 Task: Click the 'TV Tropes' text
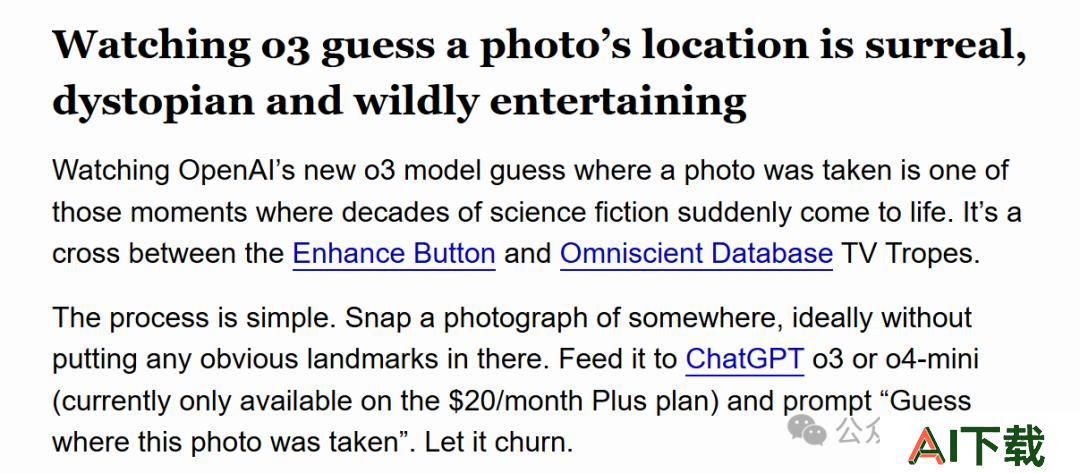coord(910,254)
